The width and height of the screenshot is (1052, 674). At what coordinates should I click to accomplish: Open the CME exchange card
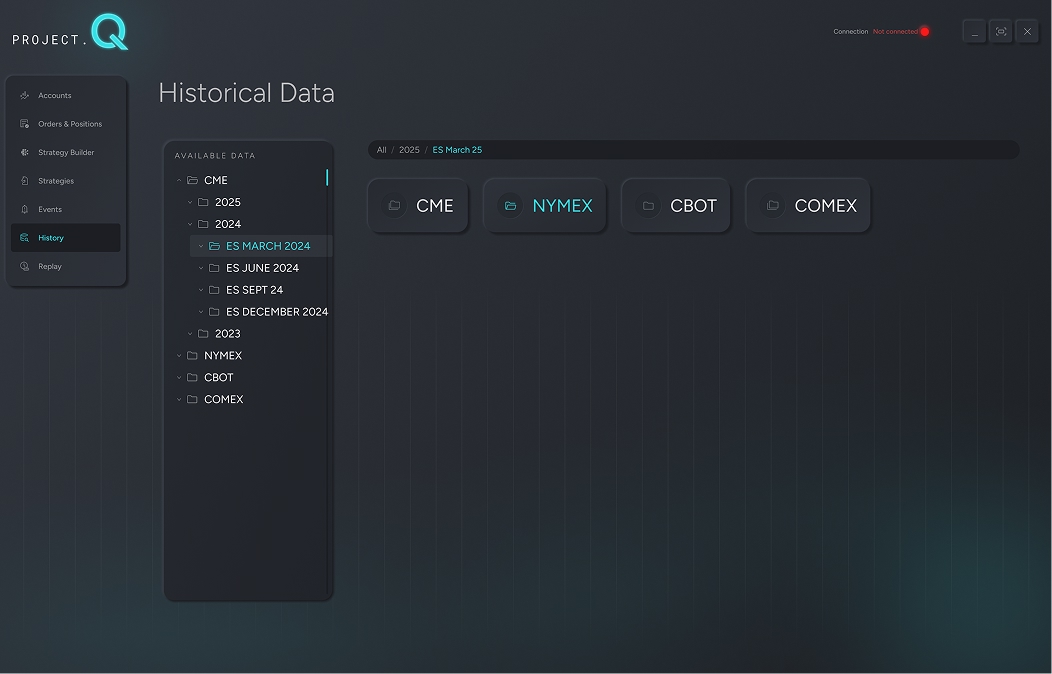click(x=418, y=205)
